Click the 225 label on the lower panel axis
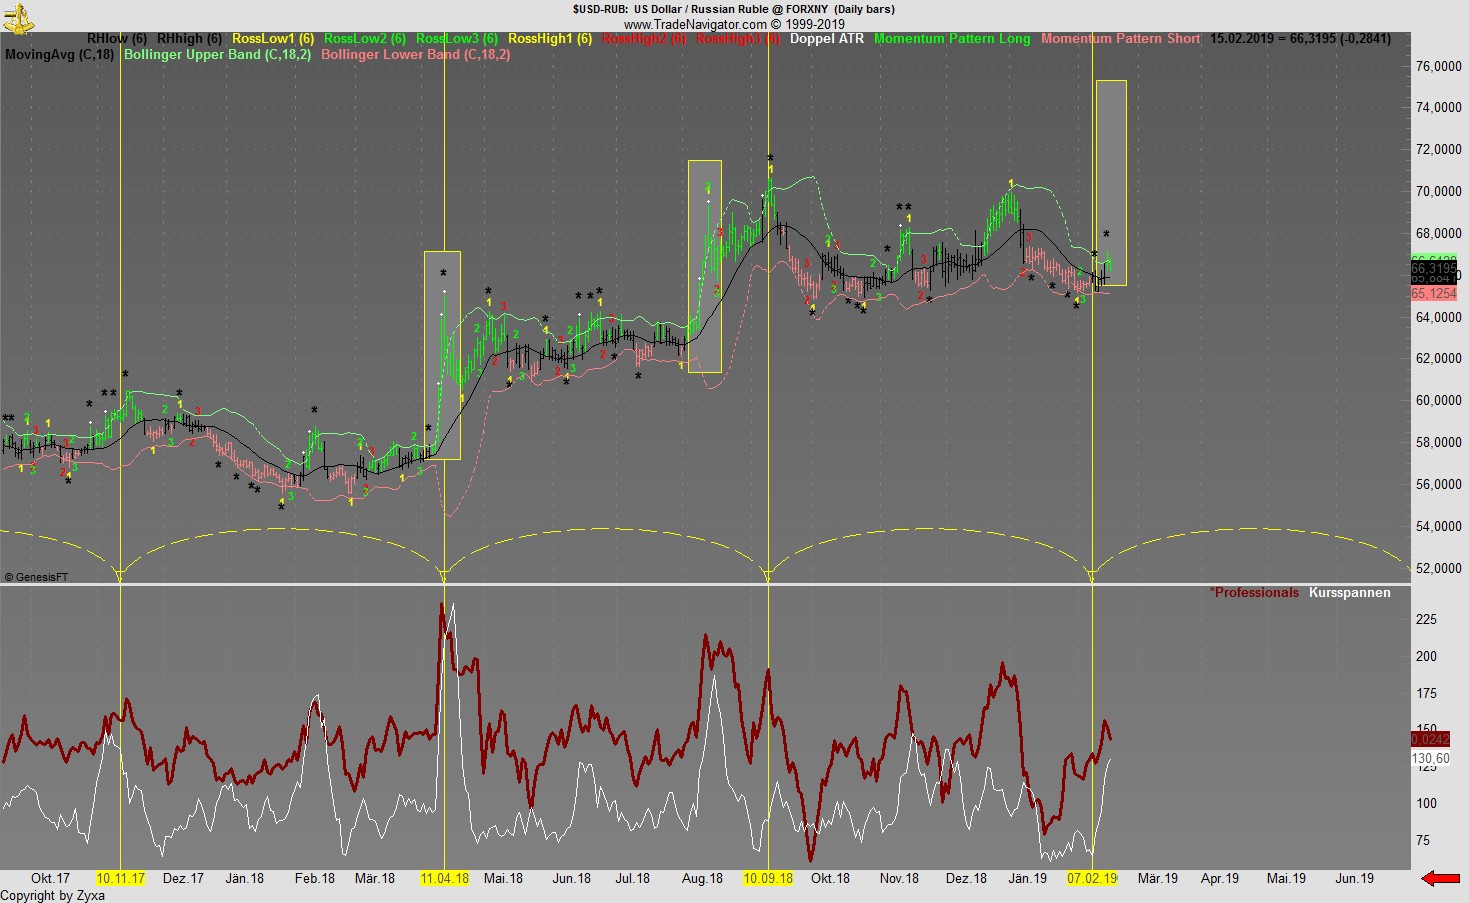This screenshot has width=1469, height=903. (x=1427, y=620)
